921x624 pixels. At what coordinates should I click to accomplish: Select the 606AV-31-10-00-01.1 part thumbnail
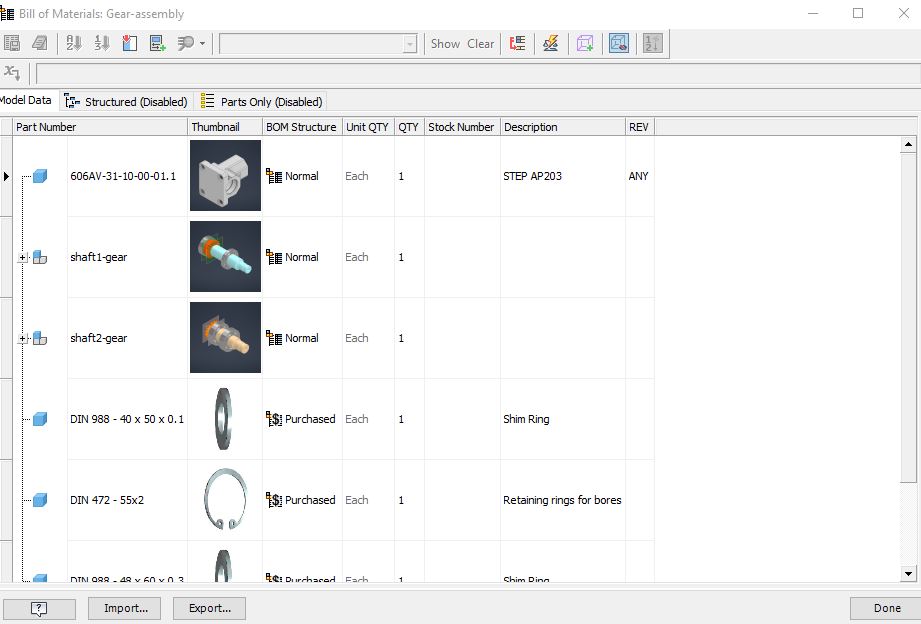pyautogui.click(x=225, y=176)
